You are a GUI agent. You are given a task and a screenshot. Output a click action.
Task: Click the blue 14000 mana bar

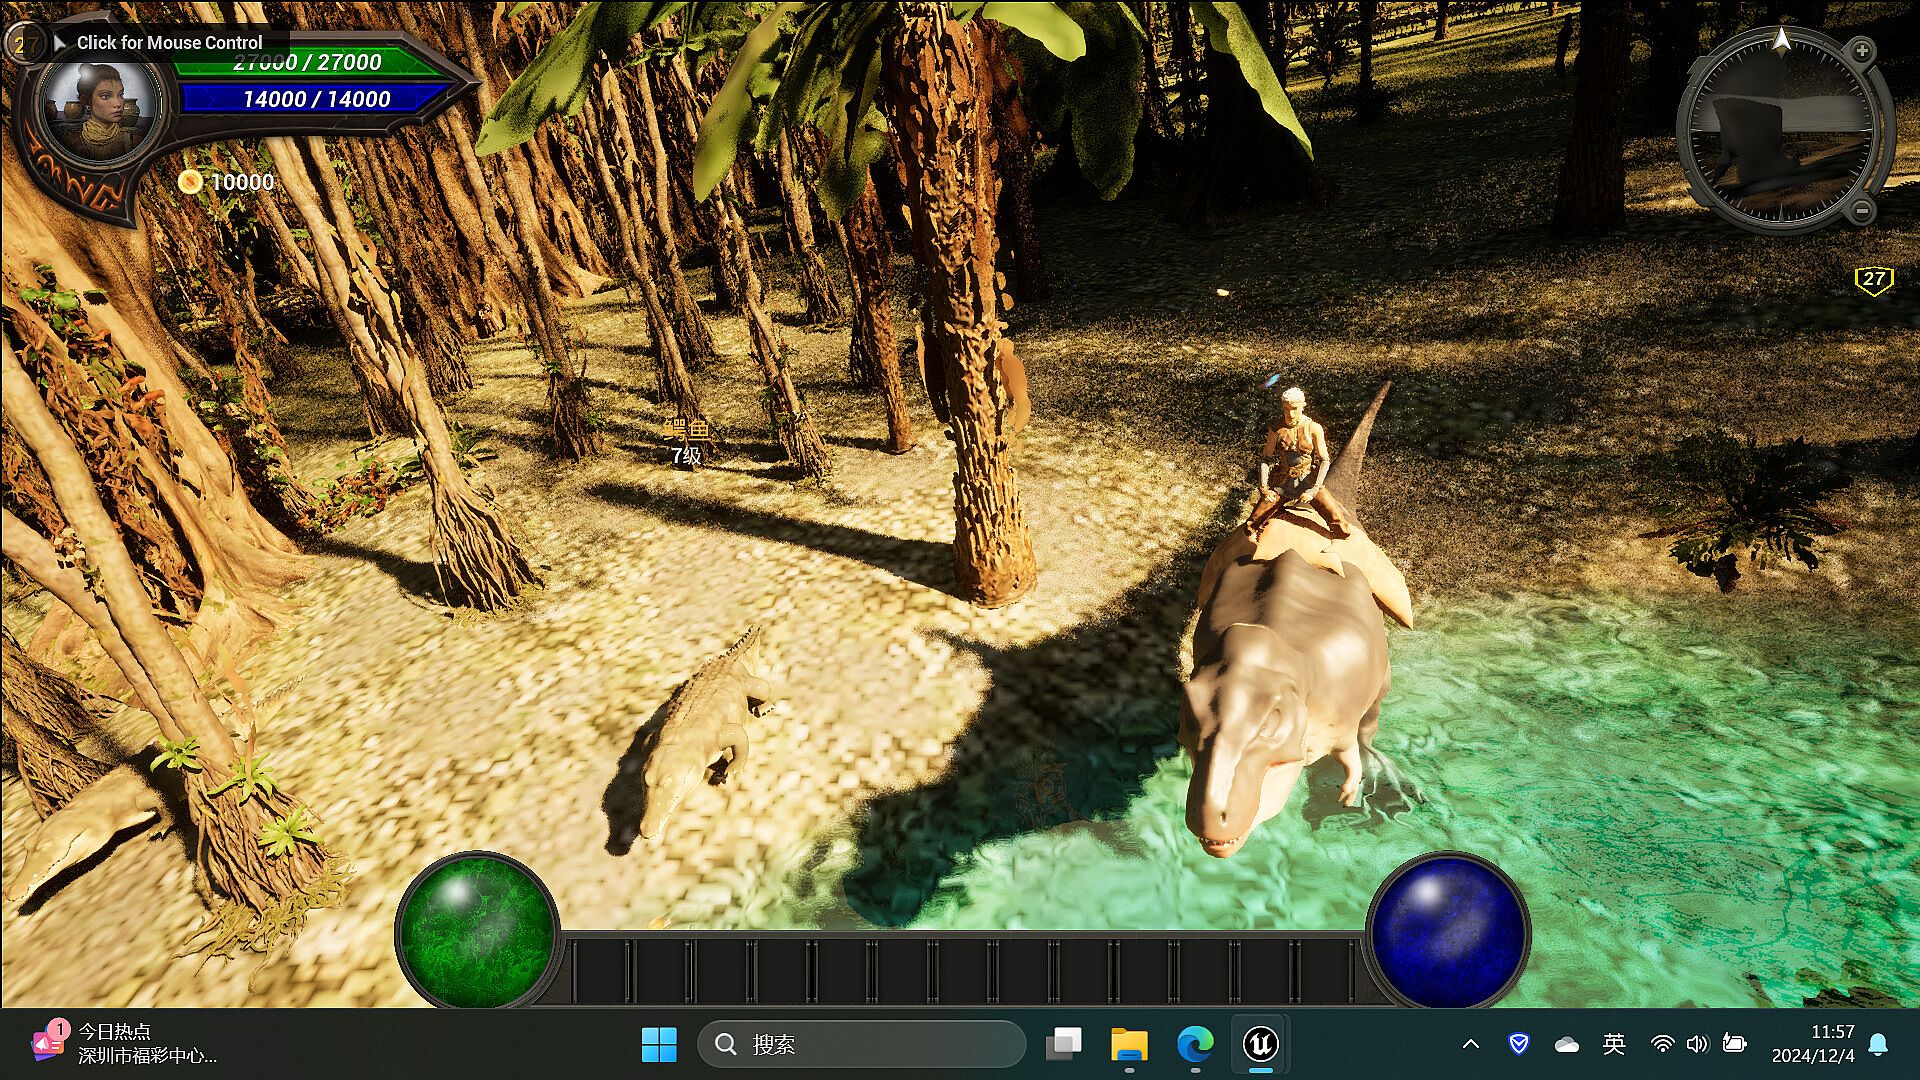316,99
